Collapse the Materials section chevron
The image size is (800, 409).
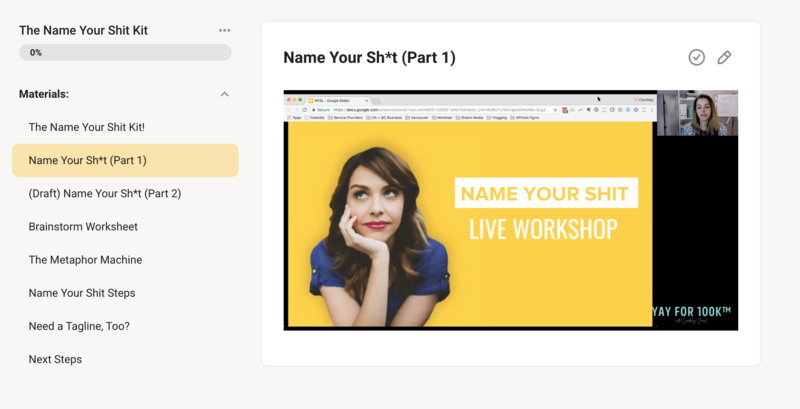[x=224, y=94]
